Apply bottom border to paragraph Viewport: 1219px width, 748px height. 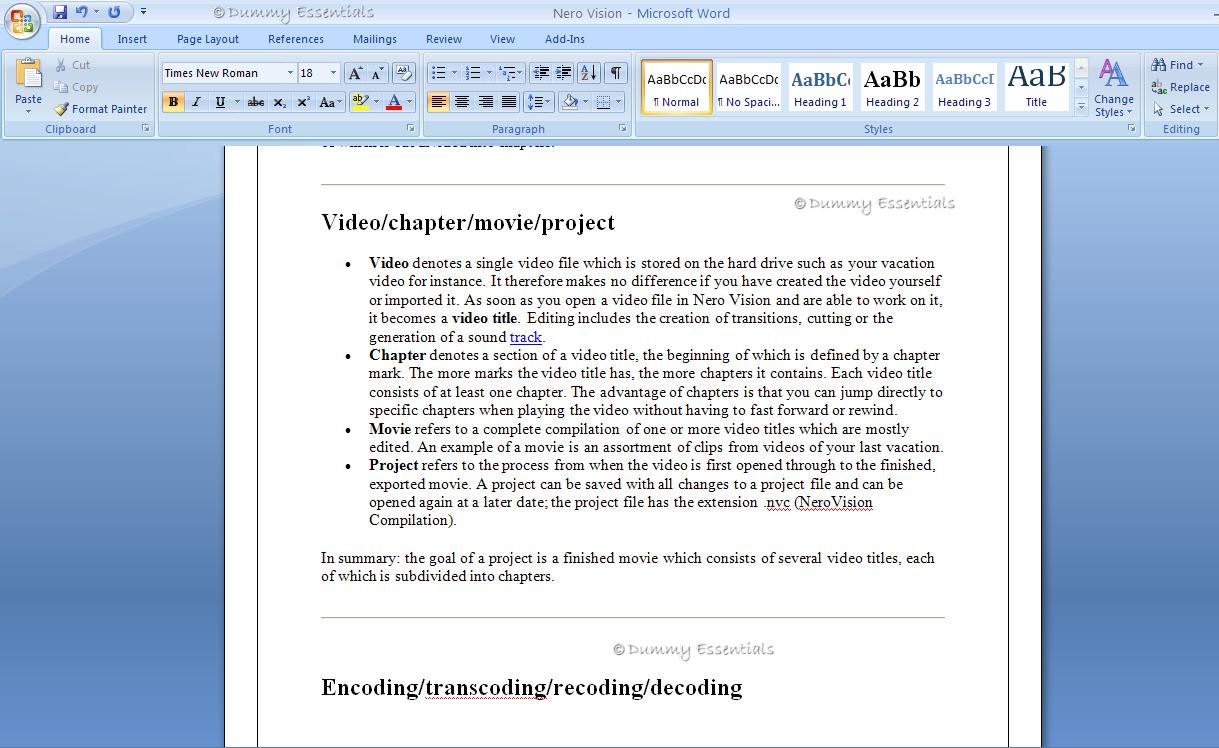603,102
